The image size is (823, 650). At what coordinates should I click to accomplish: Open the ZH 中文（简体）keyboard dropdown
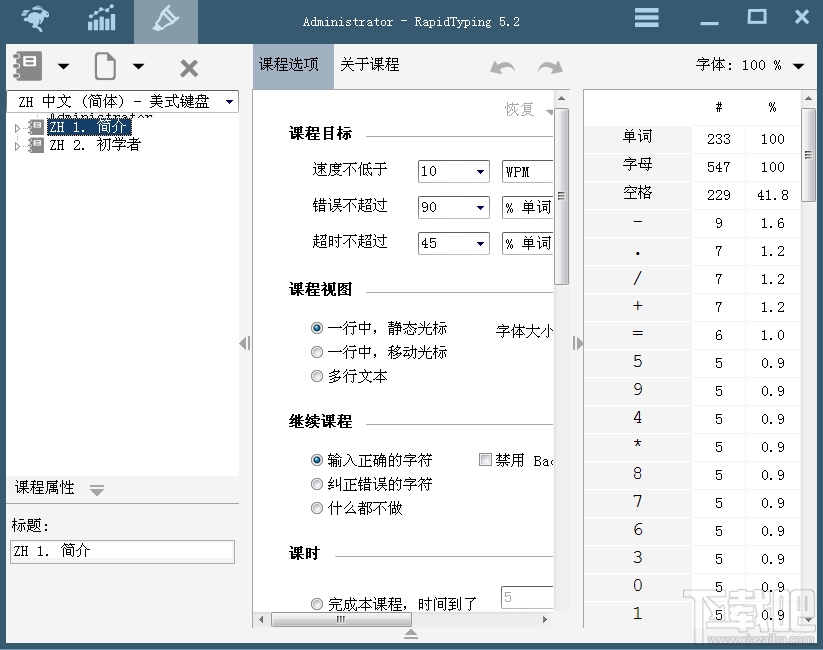pos(229,101)
